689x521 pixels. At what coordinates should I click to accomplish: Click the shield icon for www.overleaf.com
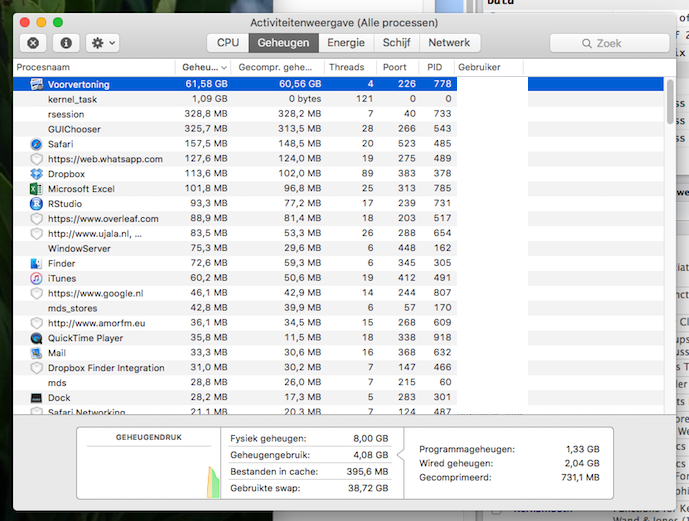coord(36,219)
